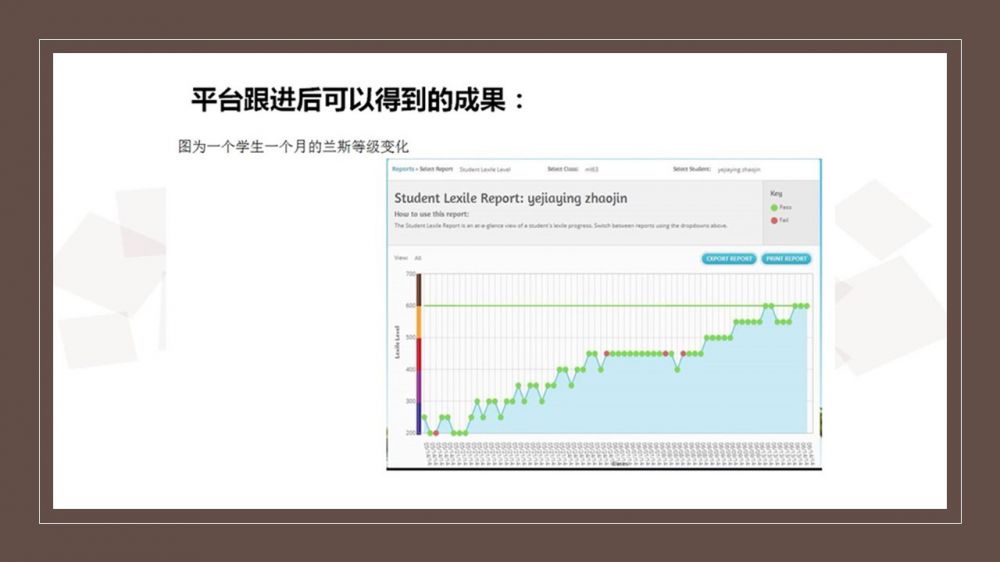Open the Reports breadcrumb link
This screenshot has height=562, width=1000.
402,169
